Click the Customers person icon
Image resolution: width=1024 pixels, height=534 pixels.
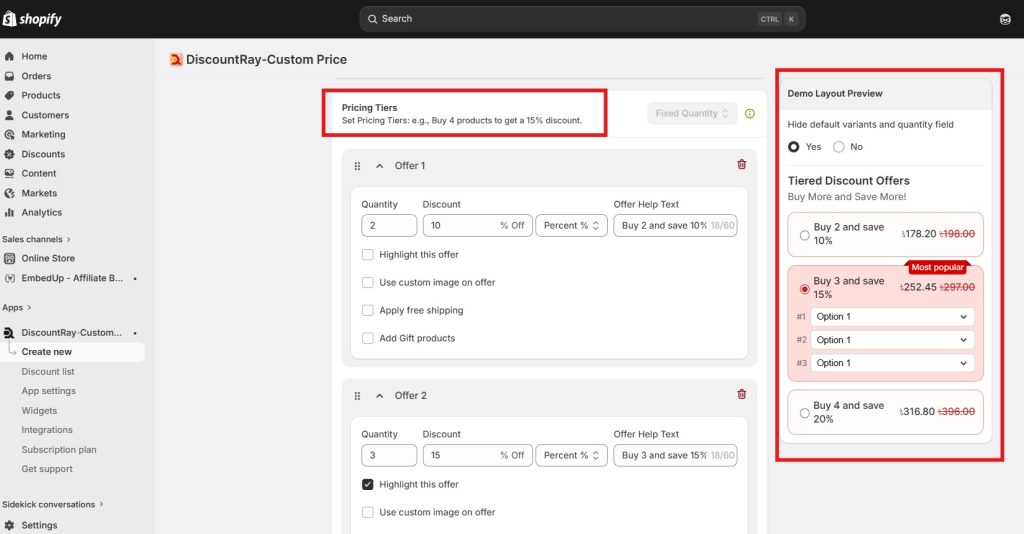pos(9,115)
